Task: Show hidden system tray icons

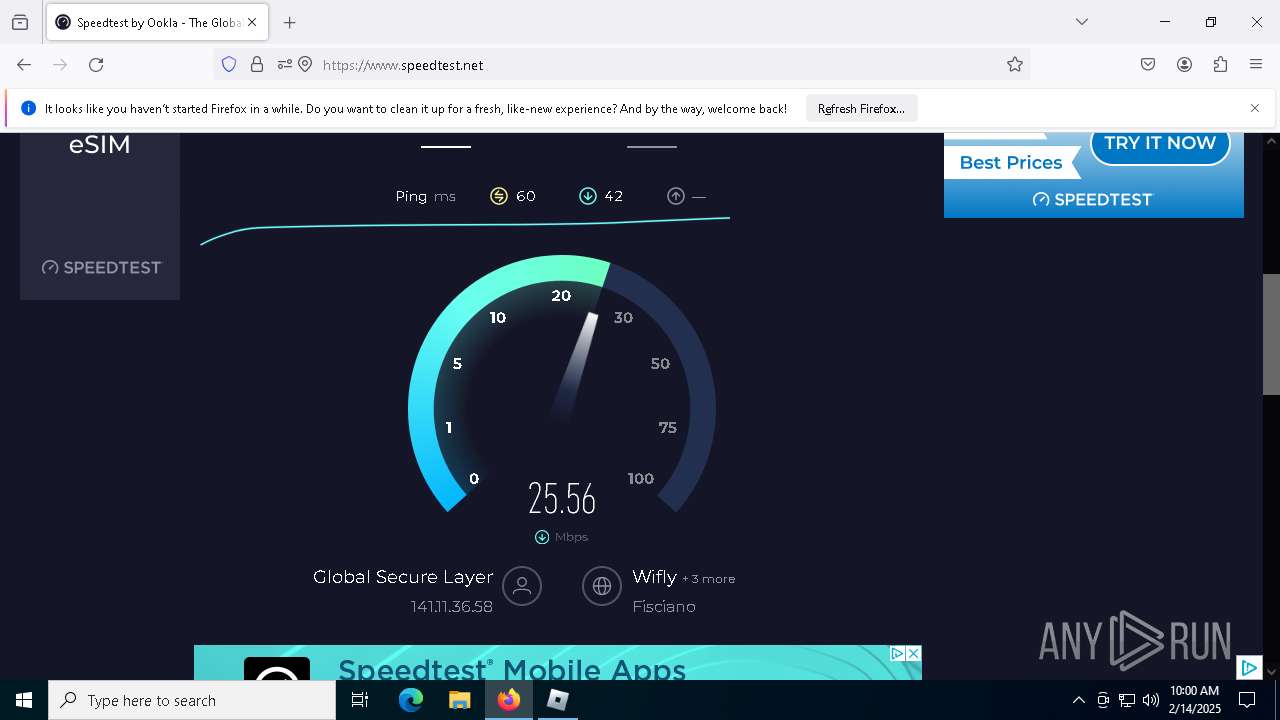Action: (1078, 700)
